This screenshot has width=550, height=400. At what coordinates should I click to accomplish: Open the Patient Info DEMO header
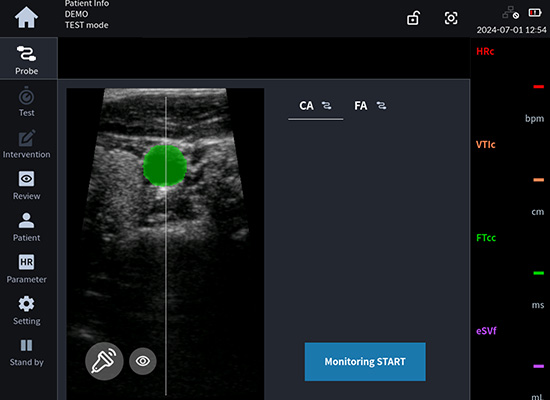87,14
